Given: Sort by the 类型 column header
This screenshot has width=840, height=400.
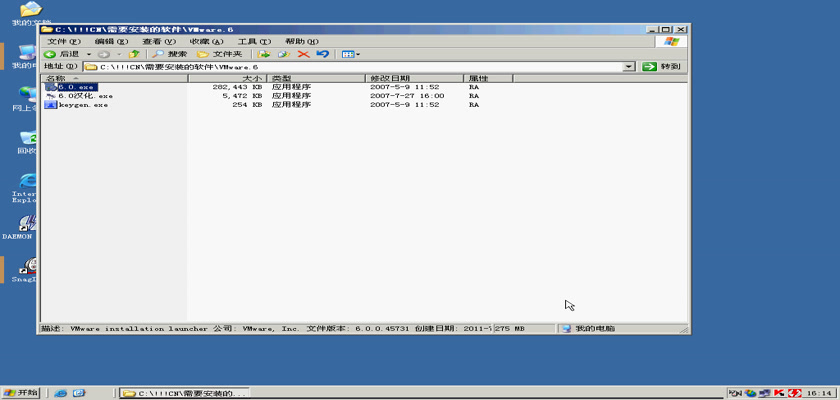Looking at the screenshot, I should point(316,78).
